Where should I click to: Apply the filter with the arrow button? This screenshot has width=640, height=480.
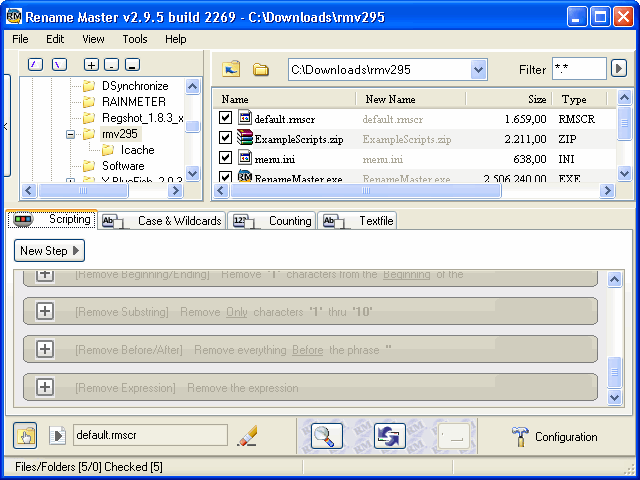[x=619, y=68]
